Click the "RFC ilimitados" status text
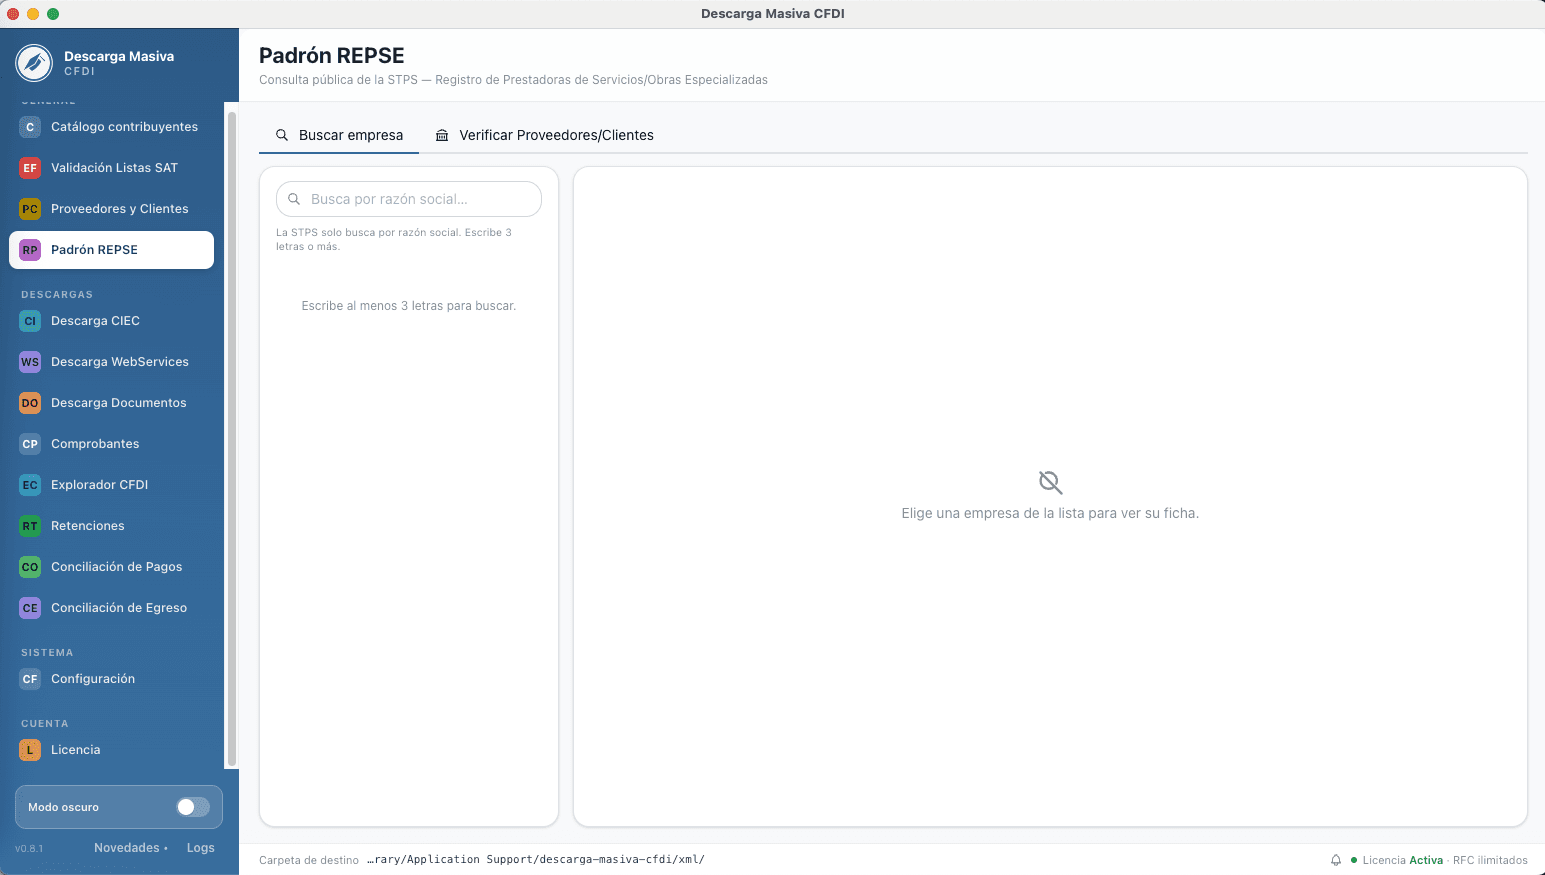The width and height of the screenshot is (1545, 875). tap(1490, 860)
